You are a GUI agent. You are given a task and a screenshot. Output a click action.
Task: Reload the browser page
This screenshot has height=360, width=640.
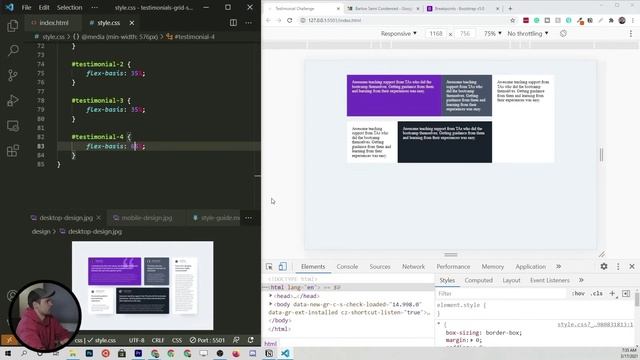click(x=289, y=20)
